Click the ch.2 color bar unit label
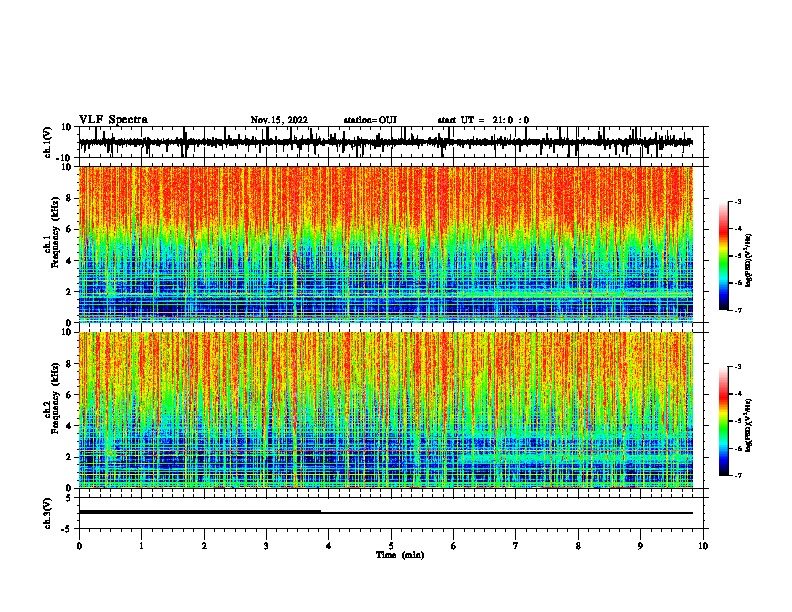This screenshot has height=612, width=792. click(748, 425)
